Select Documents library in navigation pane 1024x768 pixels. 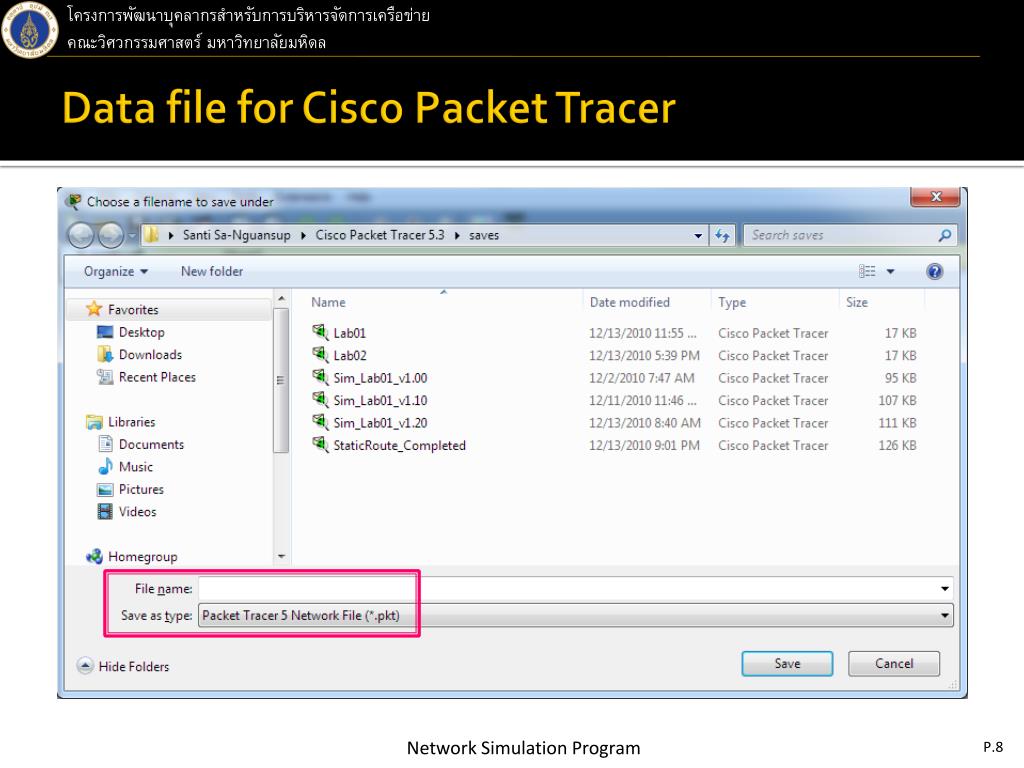point(152,444)
